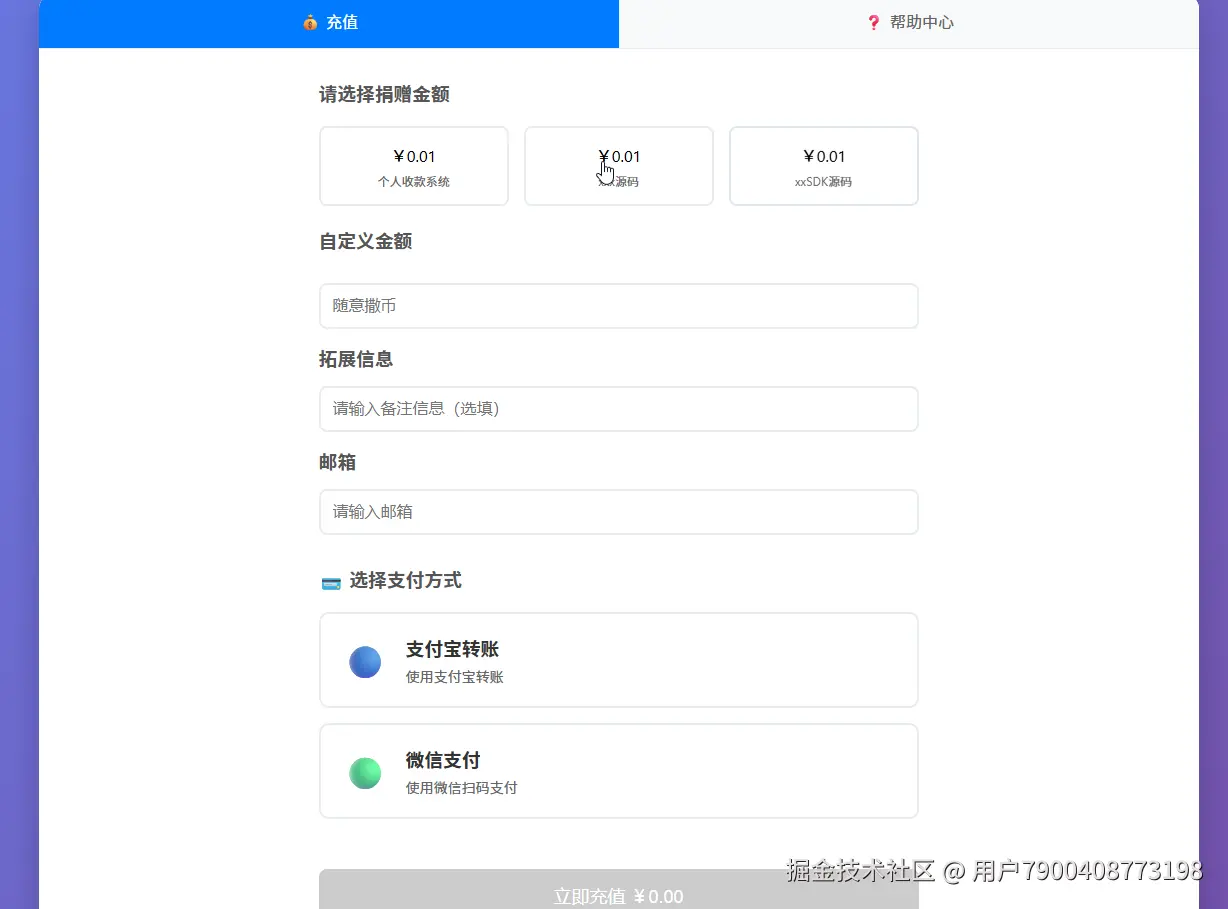The image size is (1228, 909).
Task: Click the blue Alipay circle icon
Action: click(x=365, y=662)
